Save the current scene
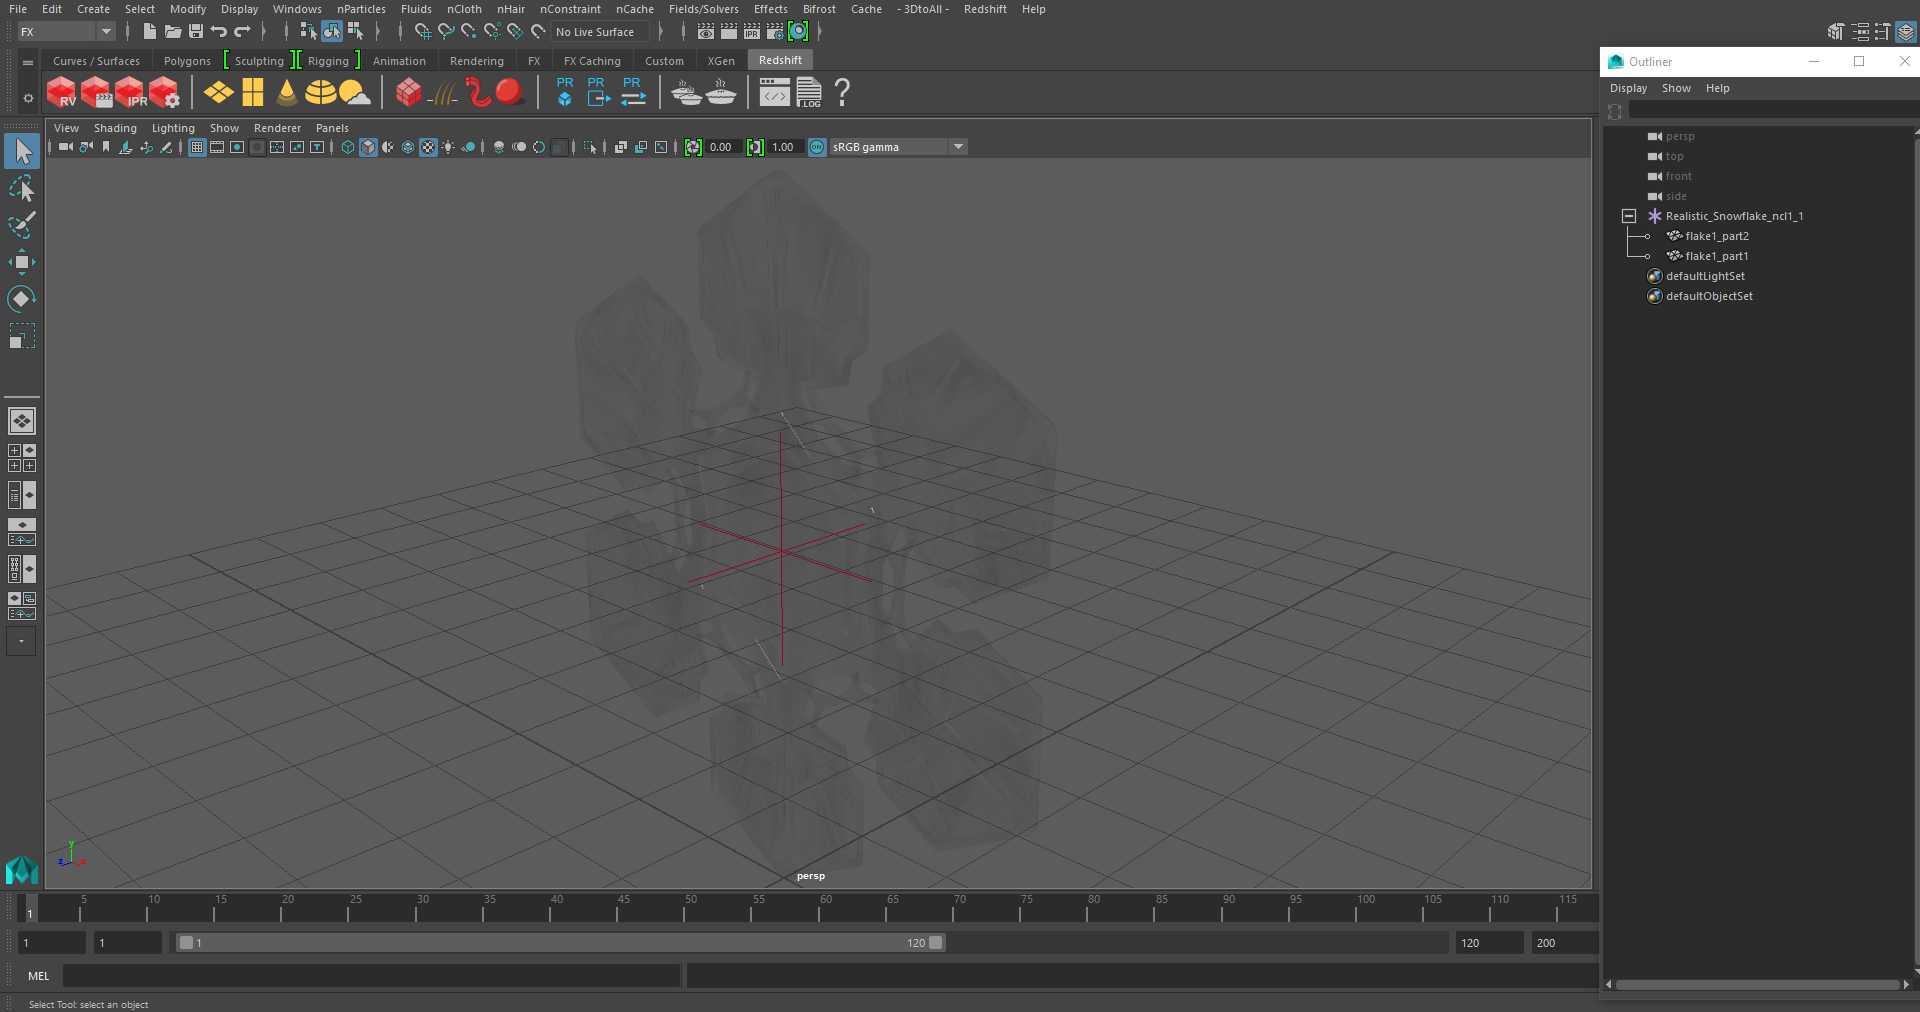This screenshot has width=1920, height=1012. tap(196, 32)
